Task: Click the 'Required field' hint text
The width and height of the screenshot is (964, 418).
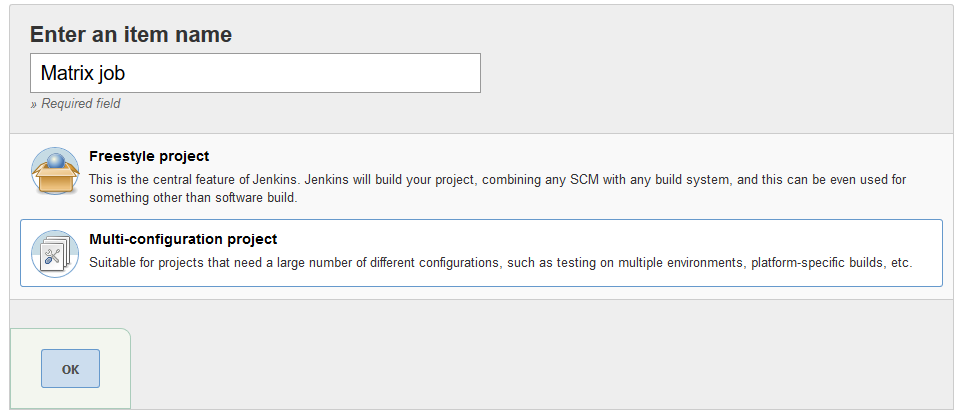Action: coord(75,104)
